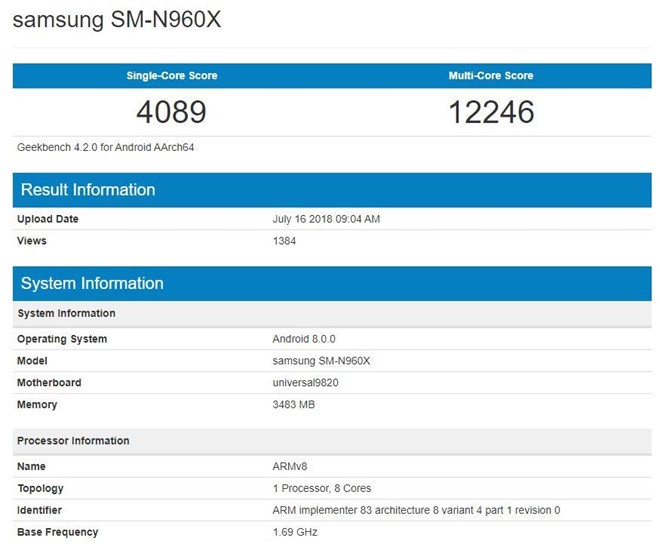Select the gray System Information subheader row

332,314
